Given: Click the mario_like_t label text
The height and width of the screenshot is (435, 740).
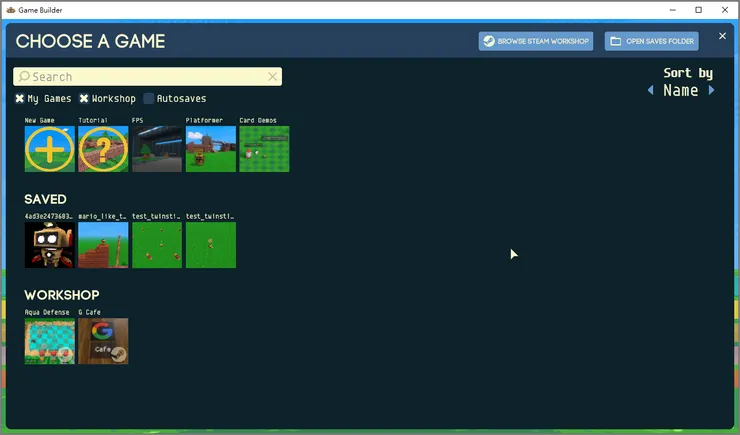Looking at the screenshot, I should 102,217.
